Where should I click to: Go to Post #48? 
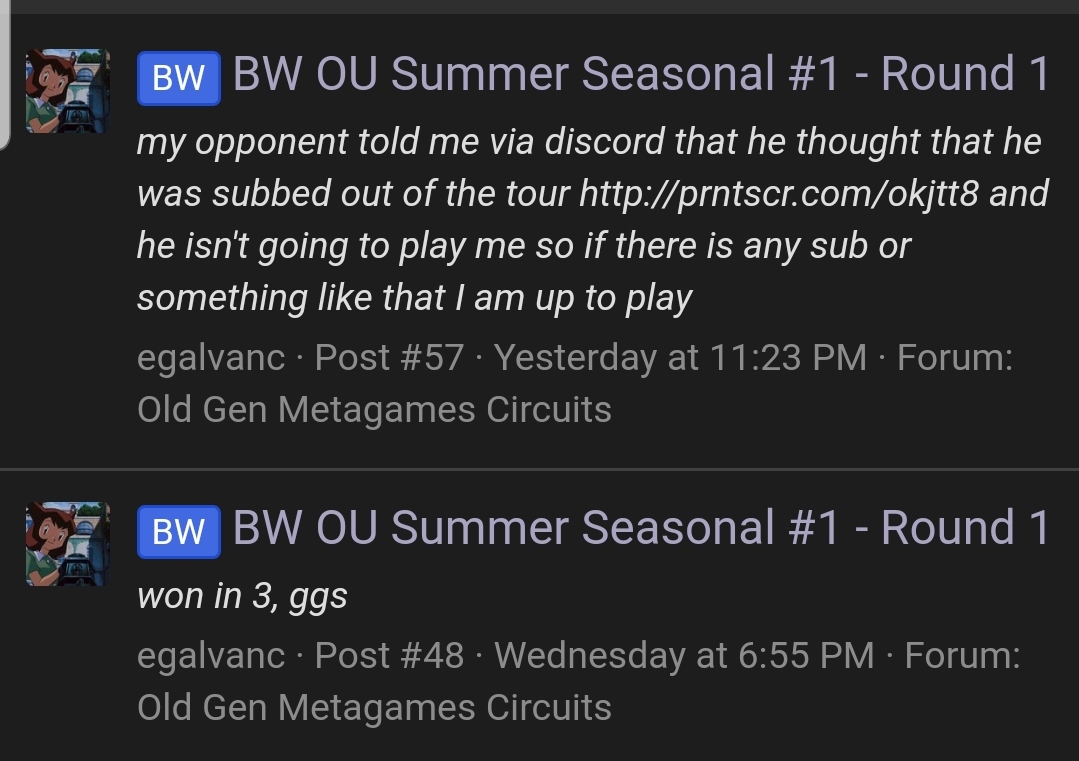click(389, 655)
